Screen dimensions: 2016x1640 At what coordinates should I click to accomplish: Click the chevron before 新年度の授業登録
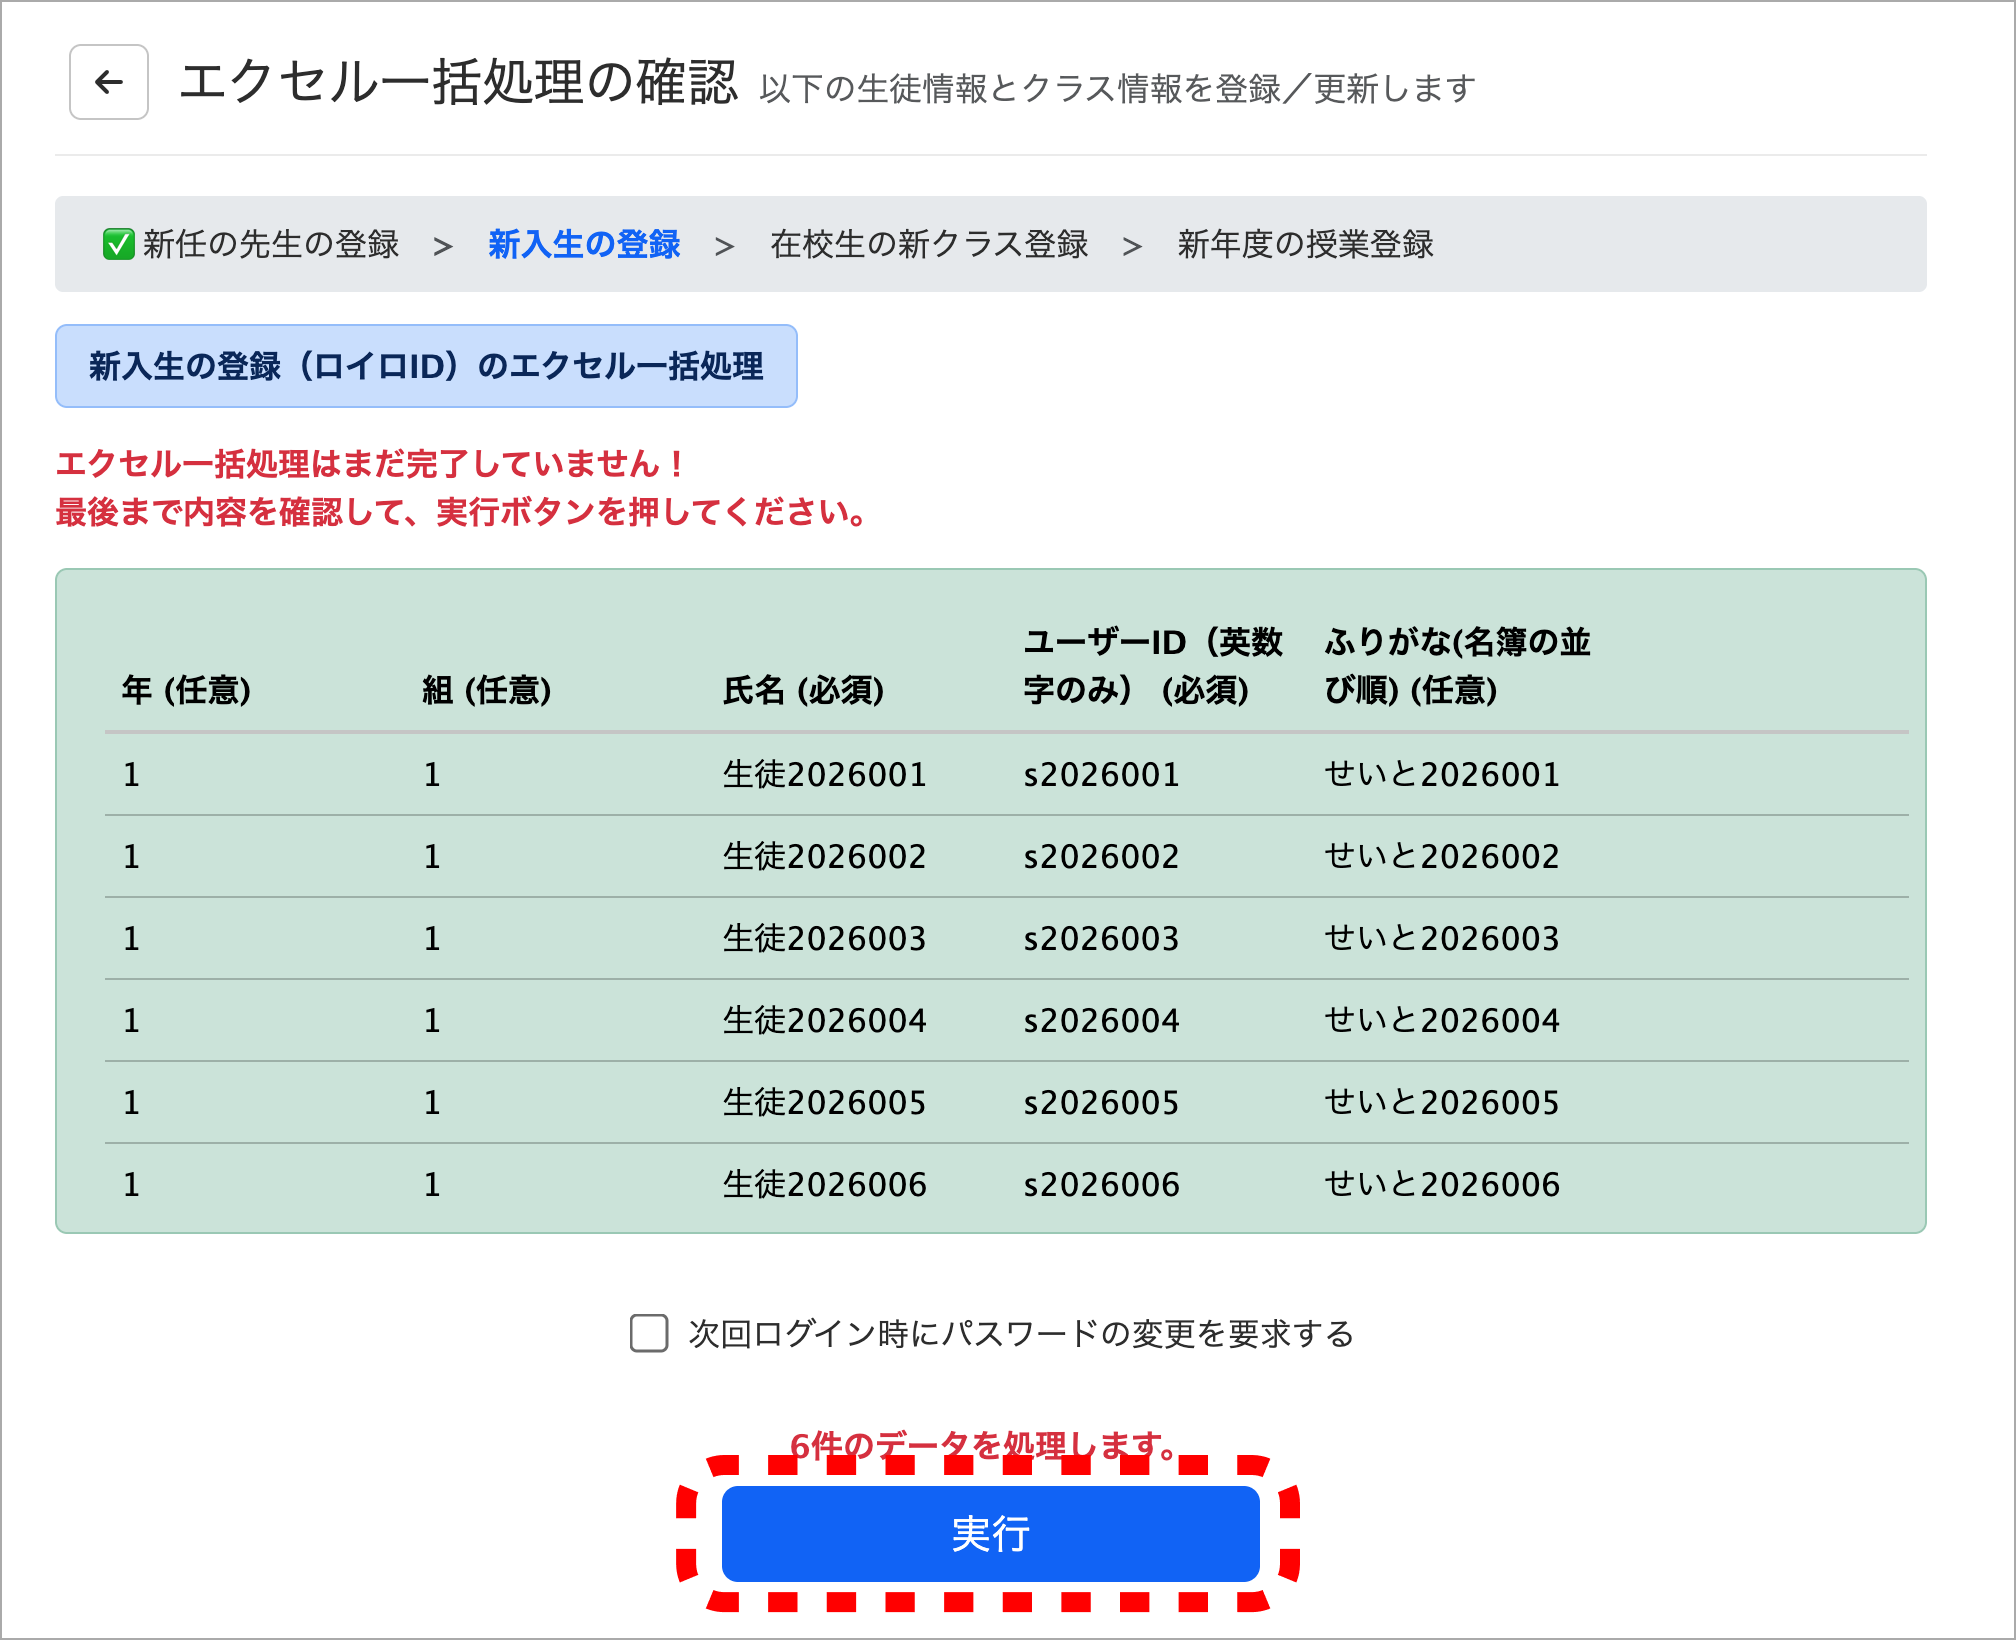pos(1131,246)
